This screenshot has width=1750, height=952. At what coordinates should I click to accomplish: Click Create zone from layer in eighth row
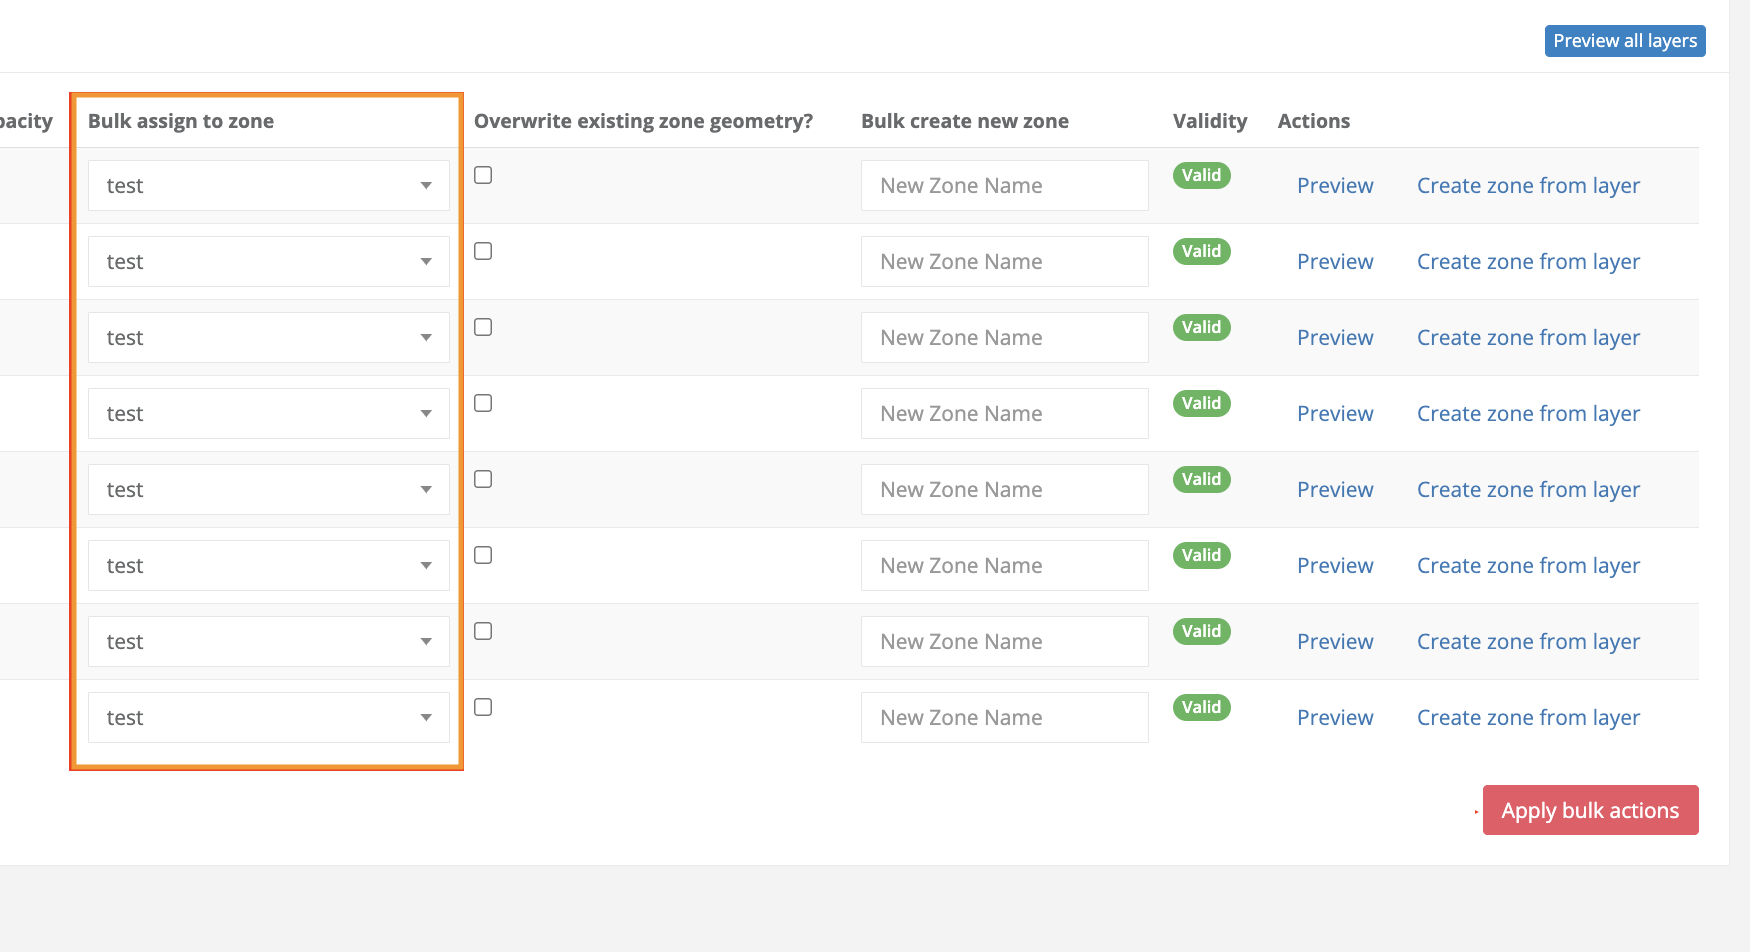[x=1528, y=718]
